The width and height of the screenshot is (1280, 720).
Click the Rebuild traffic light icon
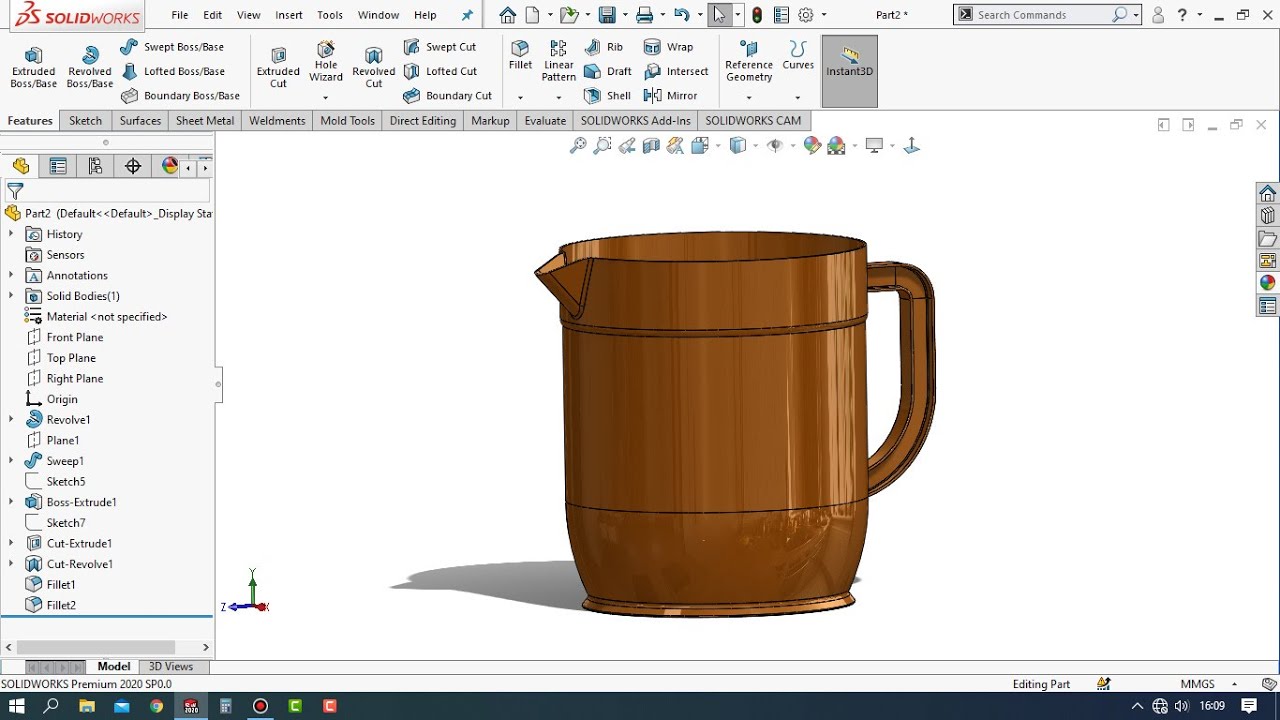757,15
